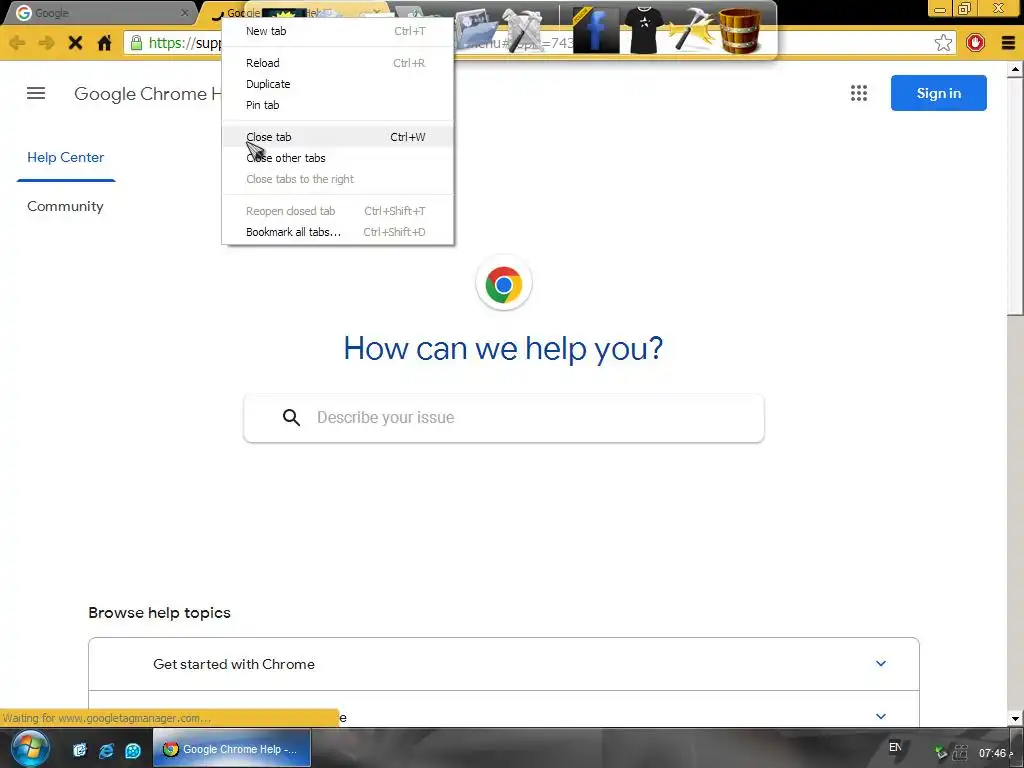Open the Help Center navigation menu
Screen dimensions: 1024x768
pyautogui.click(x=36, y=93)
